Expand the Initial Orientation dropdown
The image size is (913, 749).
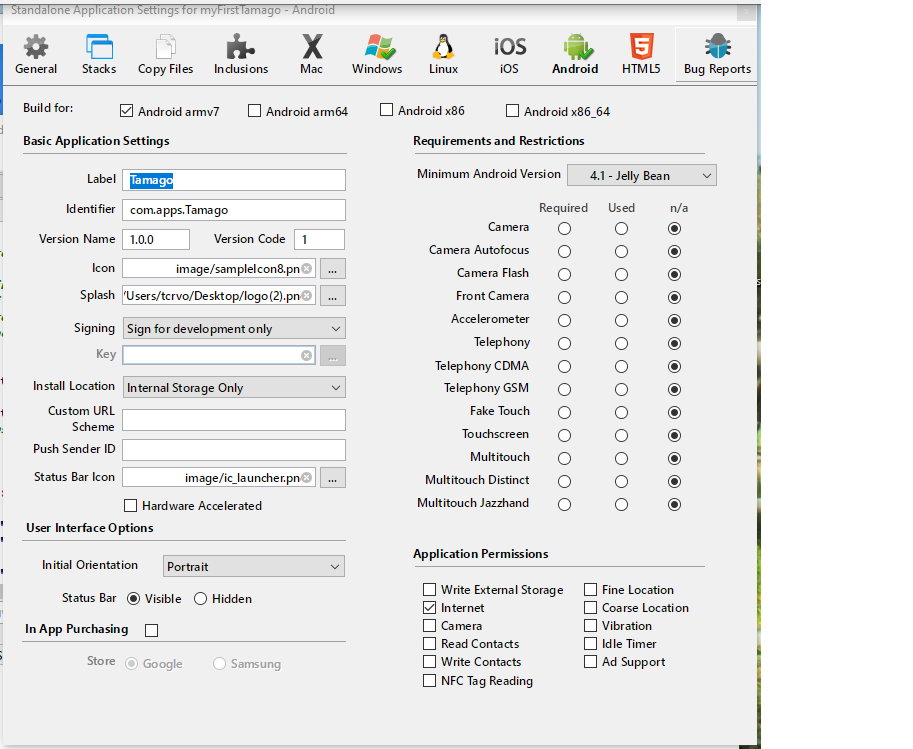253,567
